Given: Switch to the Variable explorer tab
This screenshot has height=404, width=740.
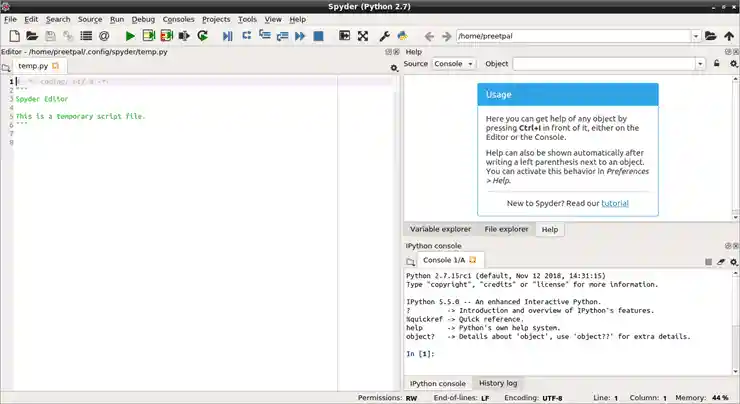Looking at the screenshot, I should click(x=440, y=229).
